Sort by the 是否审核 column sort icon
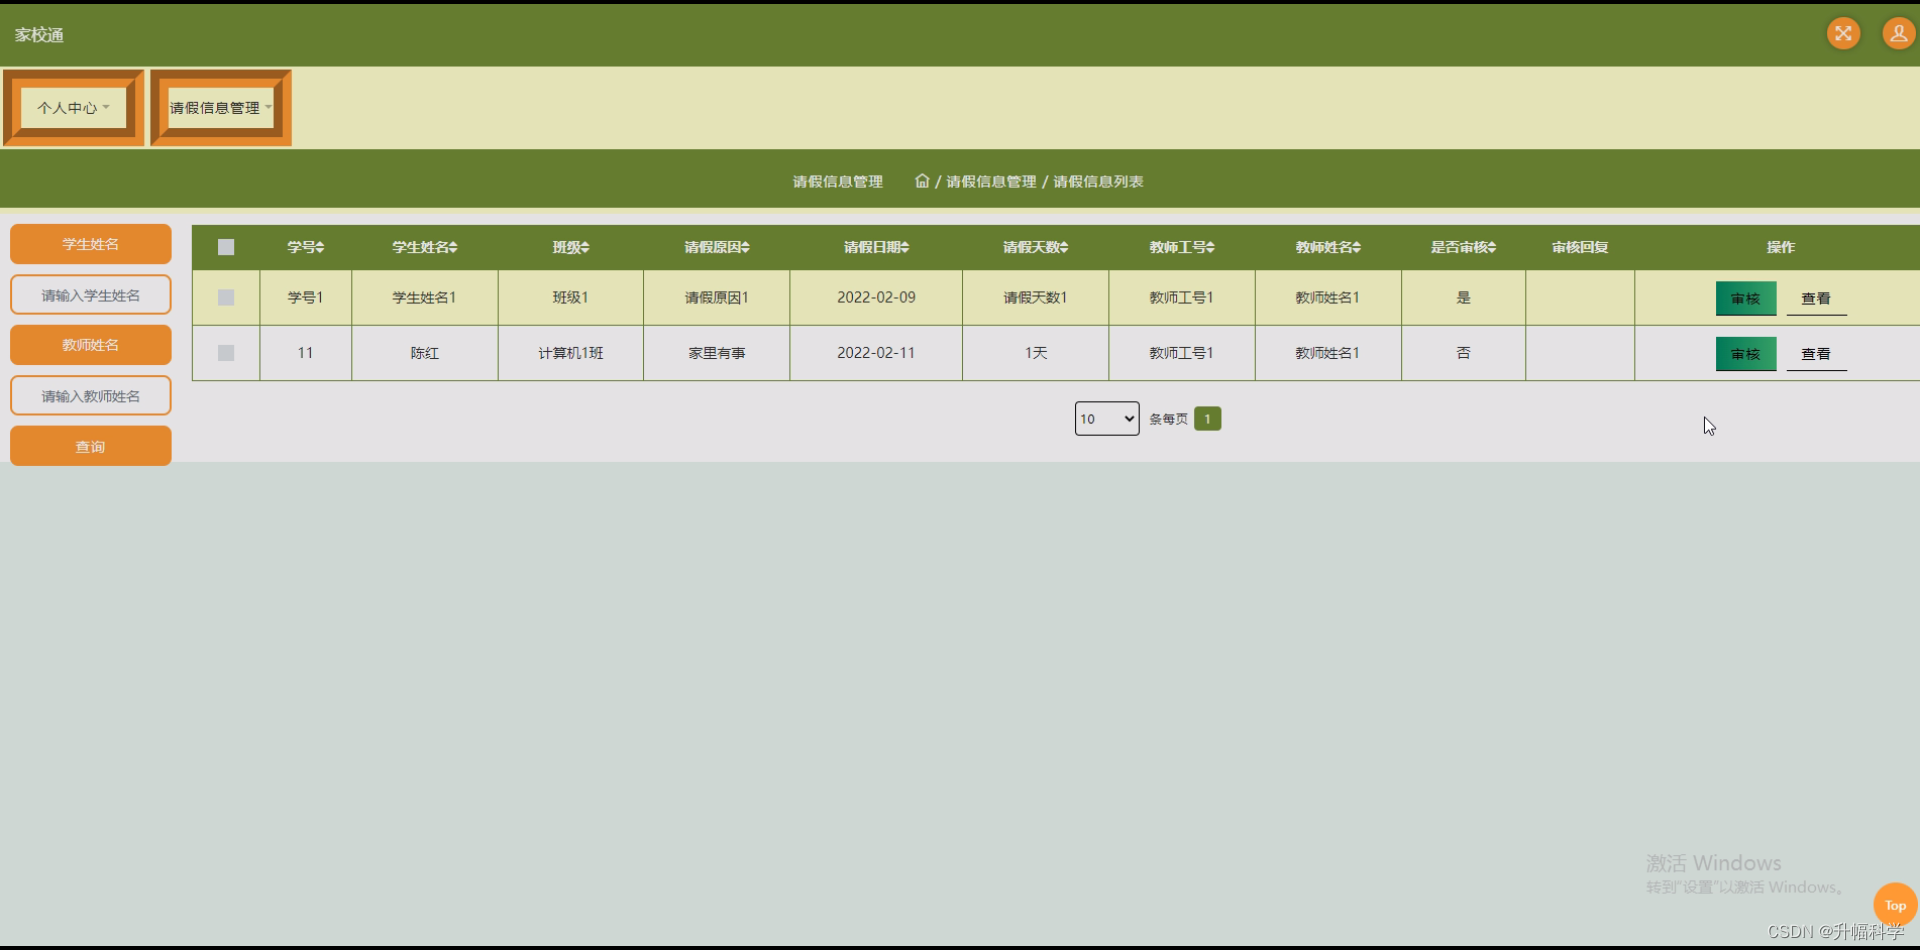Image resolution: width=1920 pixels, height=950 pixels. [1490, 247]
